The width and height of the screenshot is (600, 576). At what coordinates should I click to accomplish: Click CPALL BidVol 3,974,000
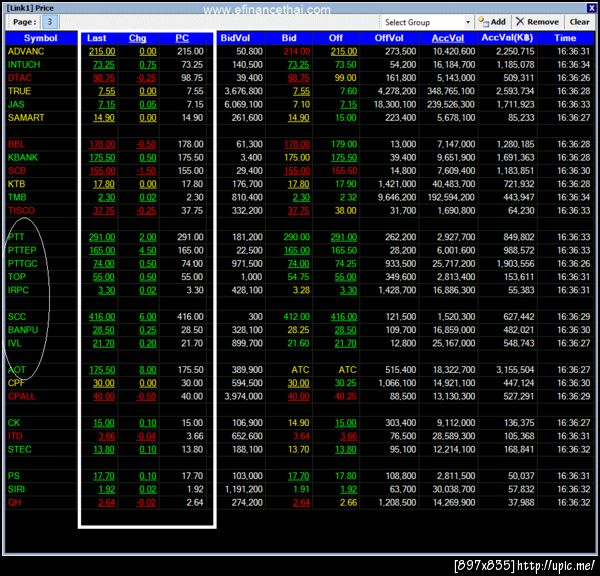coord(243,397)
